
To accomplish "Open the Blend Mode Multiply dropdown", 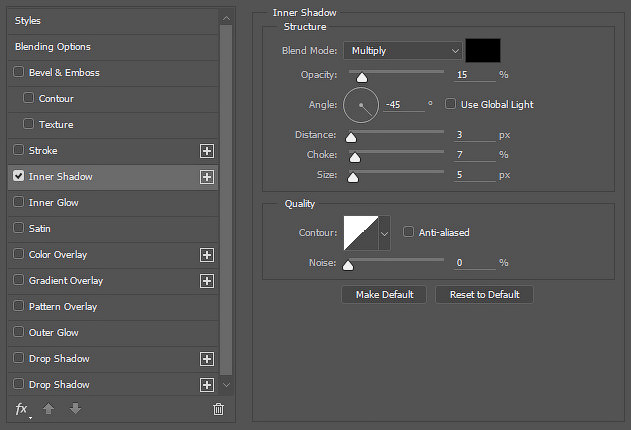I will click(x=402, y=51).
